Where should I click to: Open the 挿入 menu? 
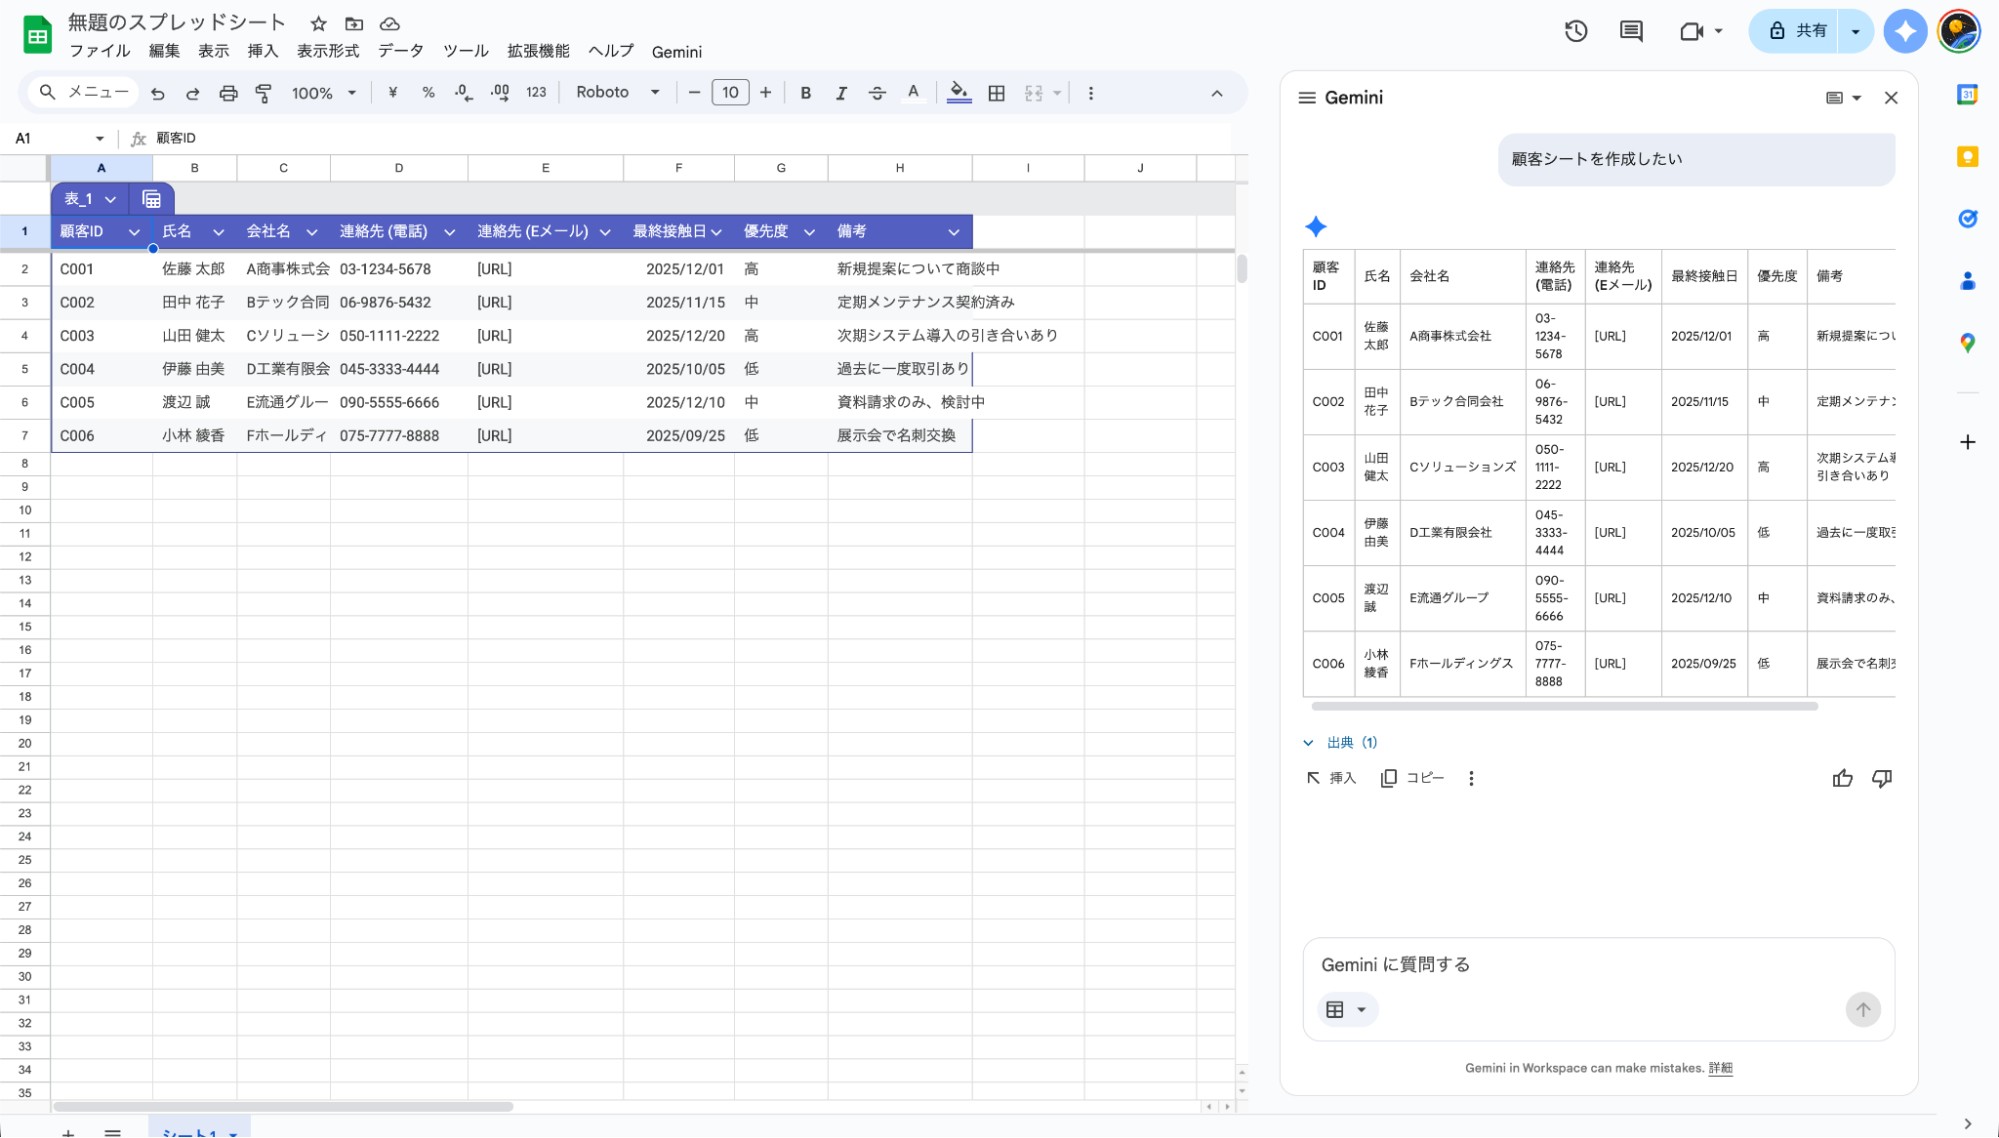pyautogui.click(x=262, y=51)
